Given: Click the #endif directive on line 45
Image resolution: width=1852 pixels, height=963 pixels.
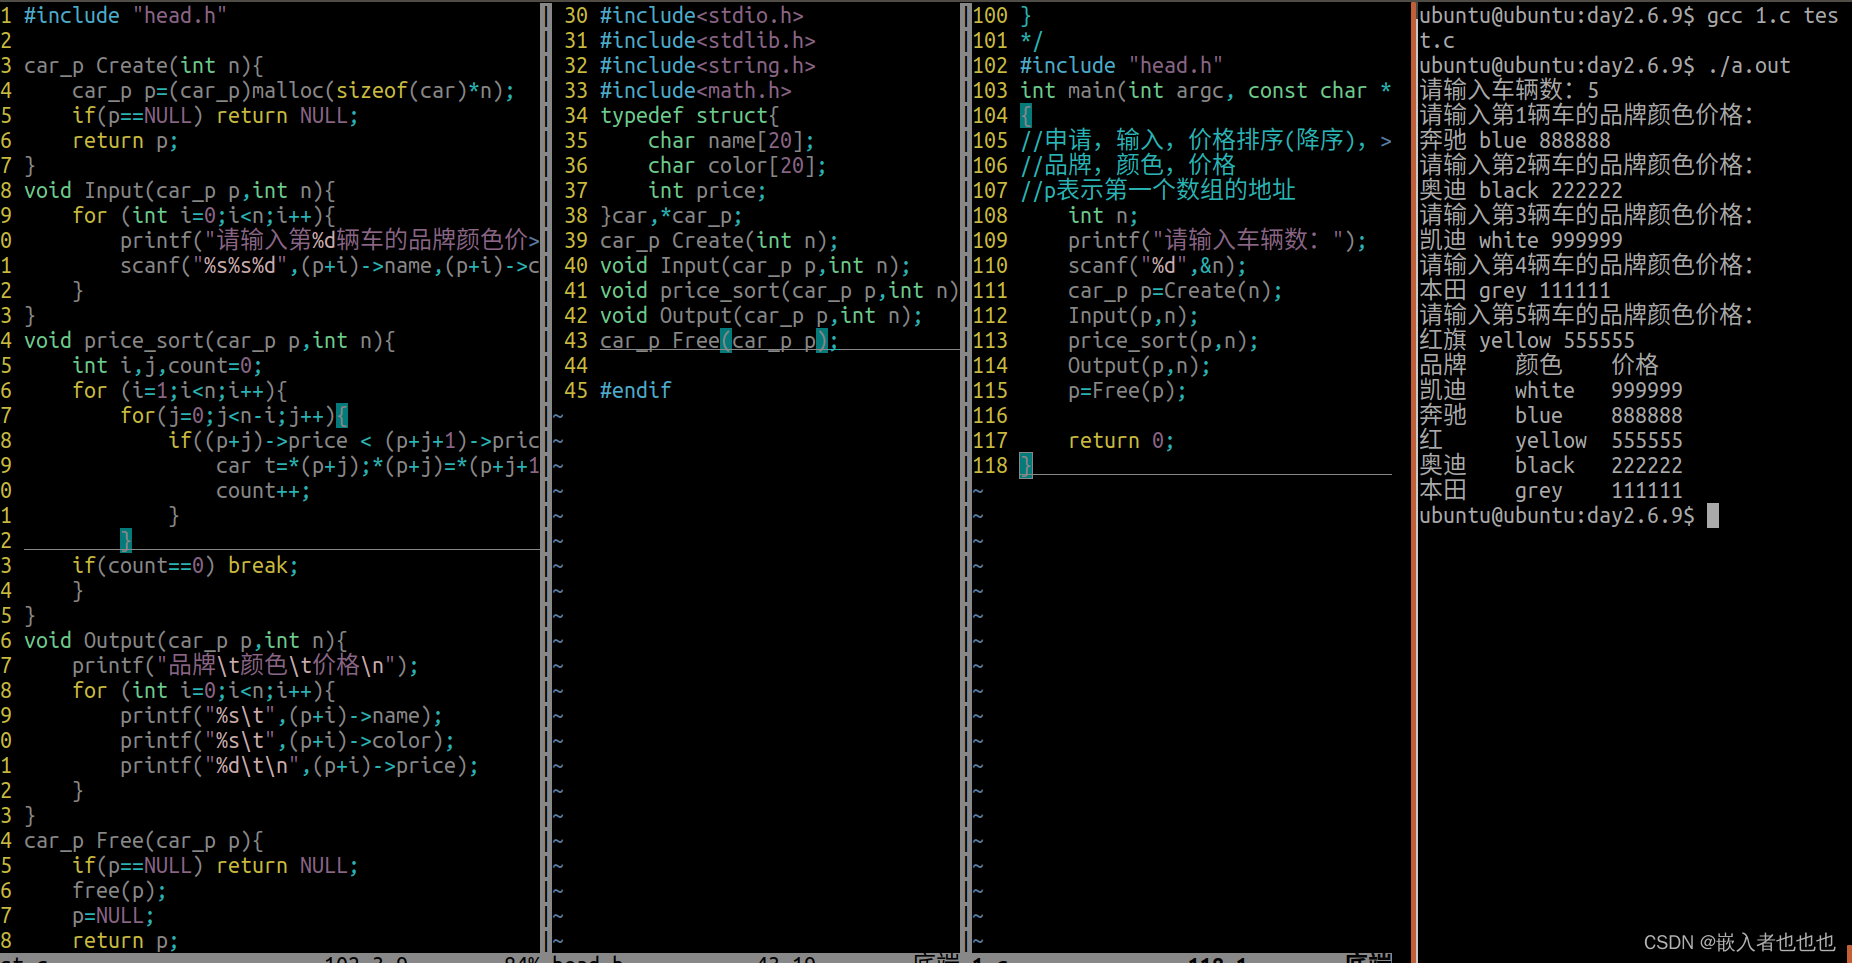Looking at the screenshot, I should pos(634,390).
